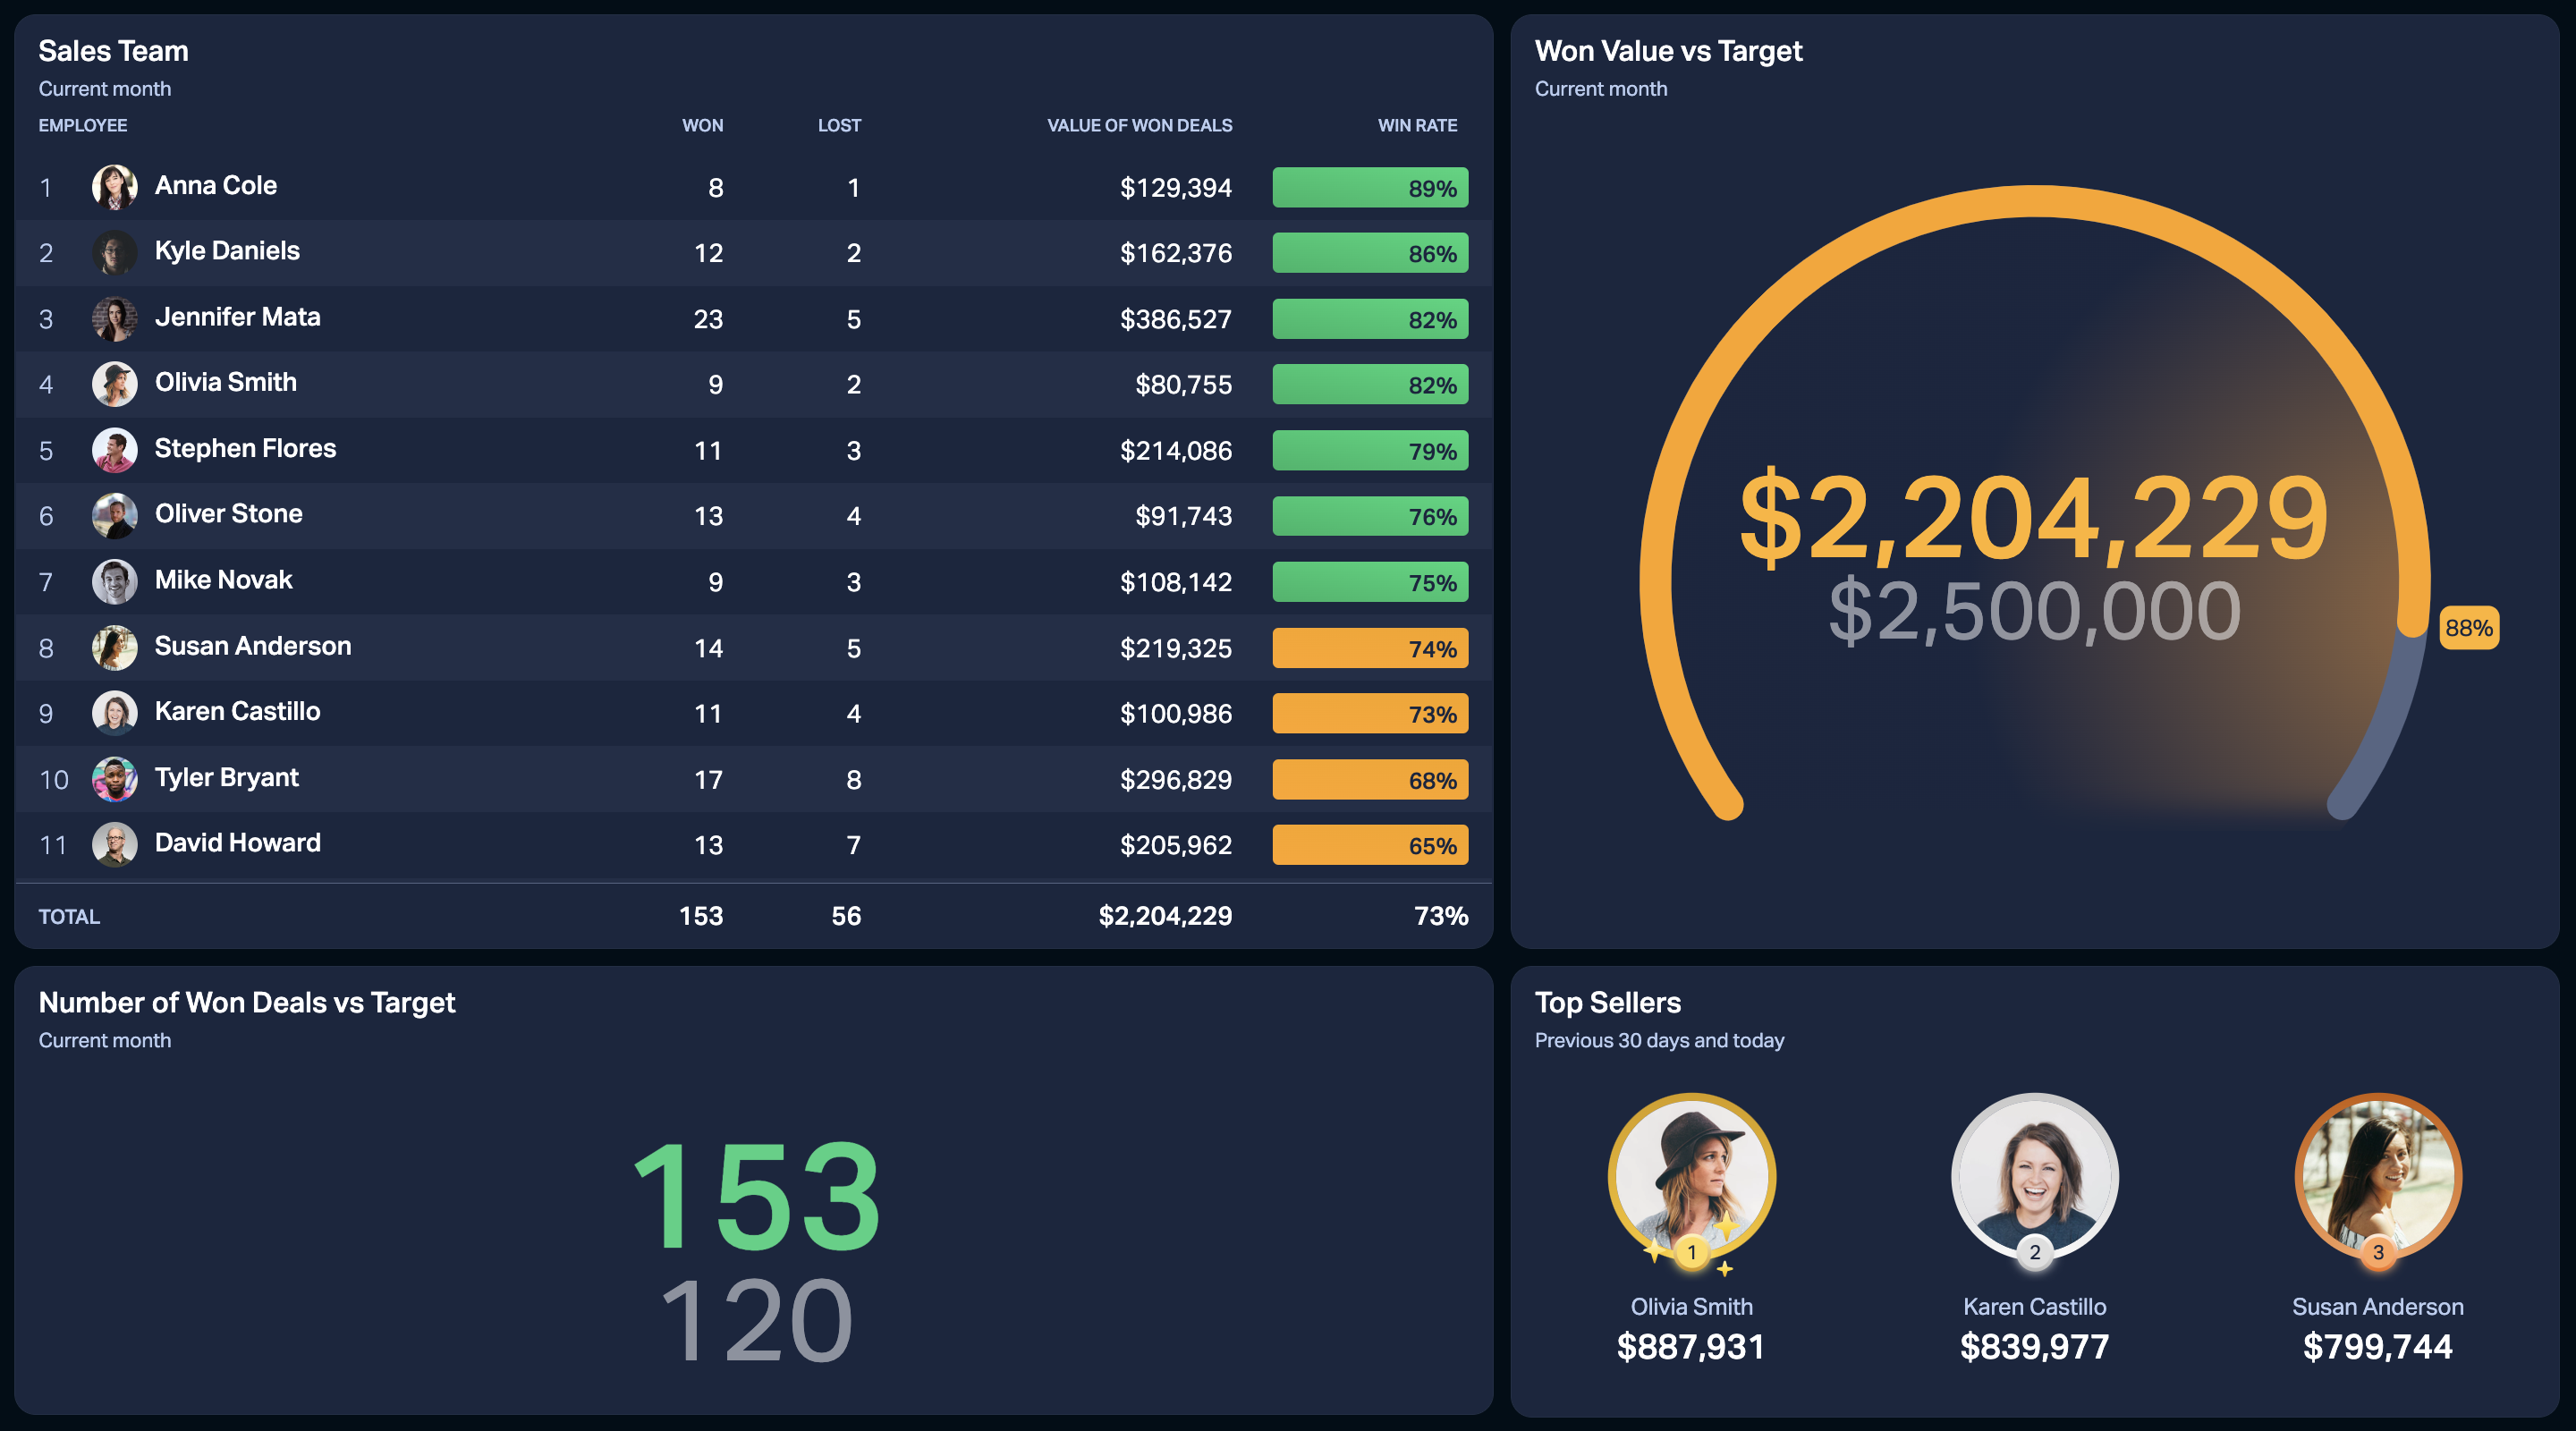The height and width of the screenshot is (1431, 2576).
Task: Open Olivia Smith's top seller photo
Action: click(x=1691, y=1176)
